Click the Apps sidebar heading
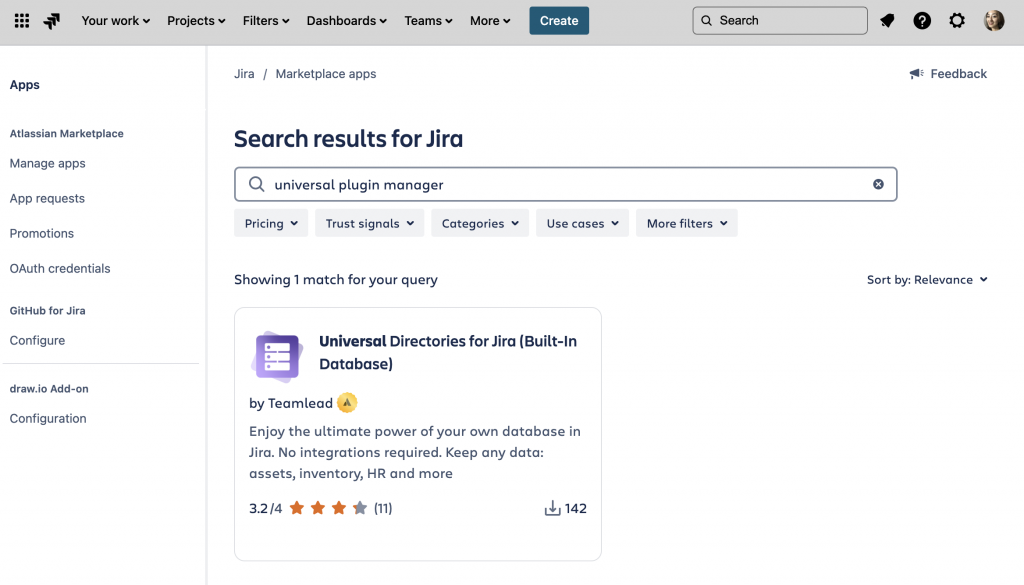 (x=25, y=85)
